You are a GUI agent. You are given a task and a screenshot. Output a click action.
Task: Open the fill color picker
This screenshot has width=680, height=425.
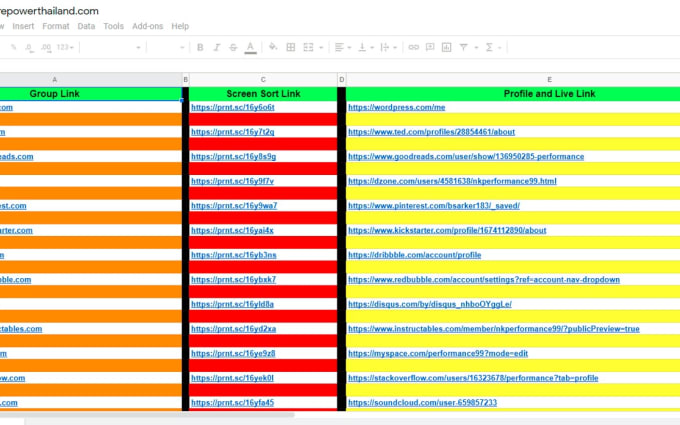click(x=270, y=47)
